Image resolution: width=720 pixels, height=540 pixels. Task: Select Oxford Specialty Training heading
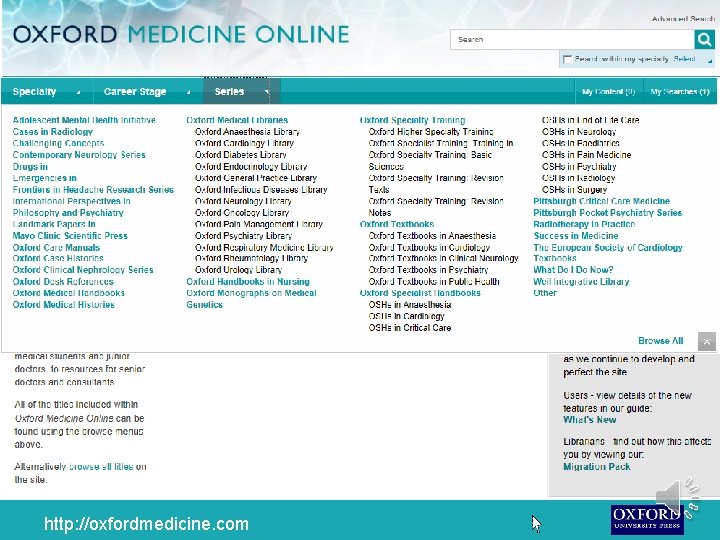tap(412, 120)
